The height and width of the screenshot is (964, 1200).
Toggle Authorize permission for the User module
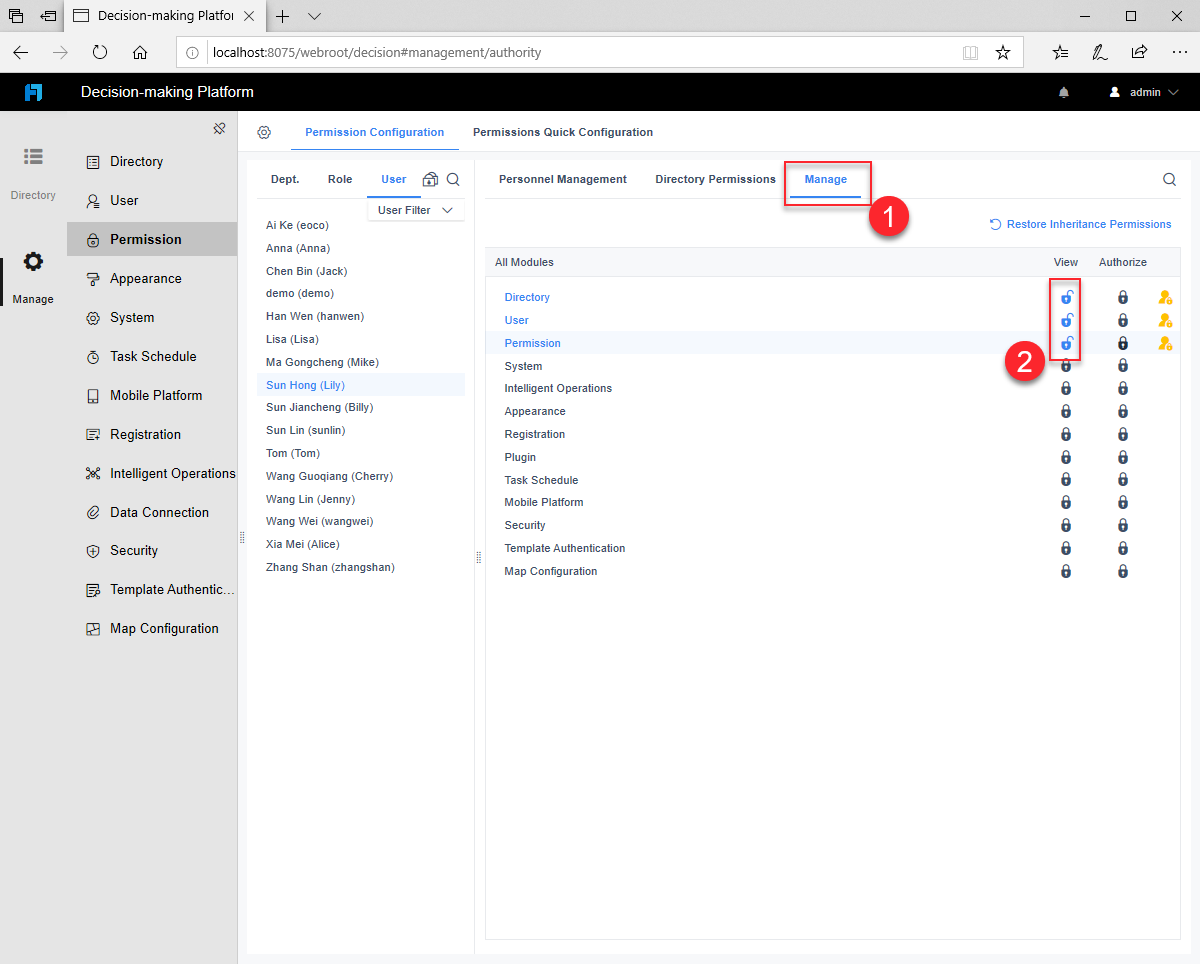pos(1165,319)
